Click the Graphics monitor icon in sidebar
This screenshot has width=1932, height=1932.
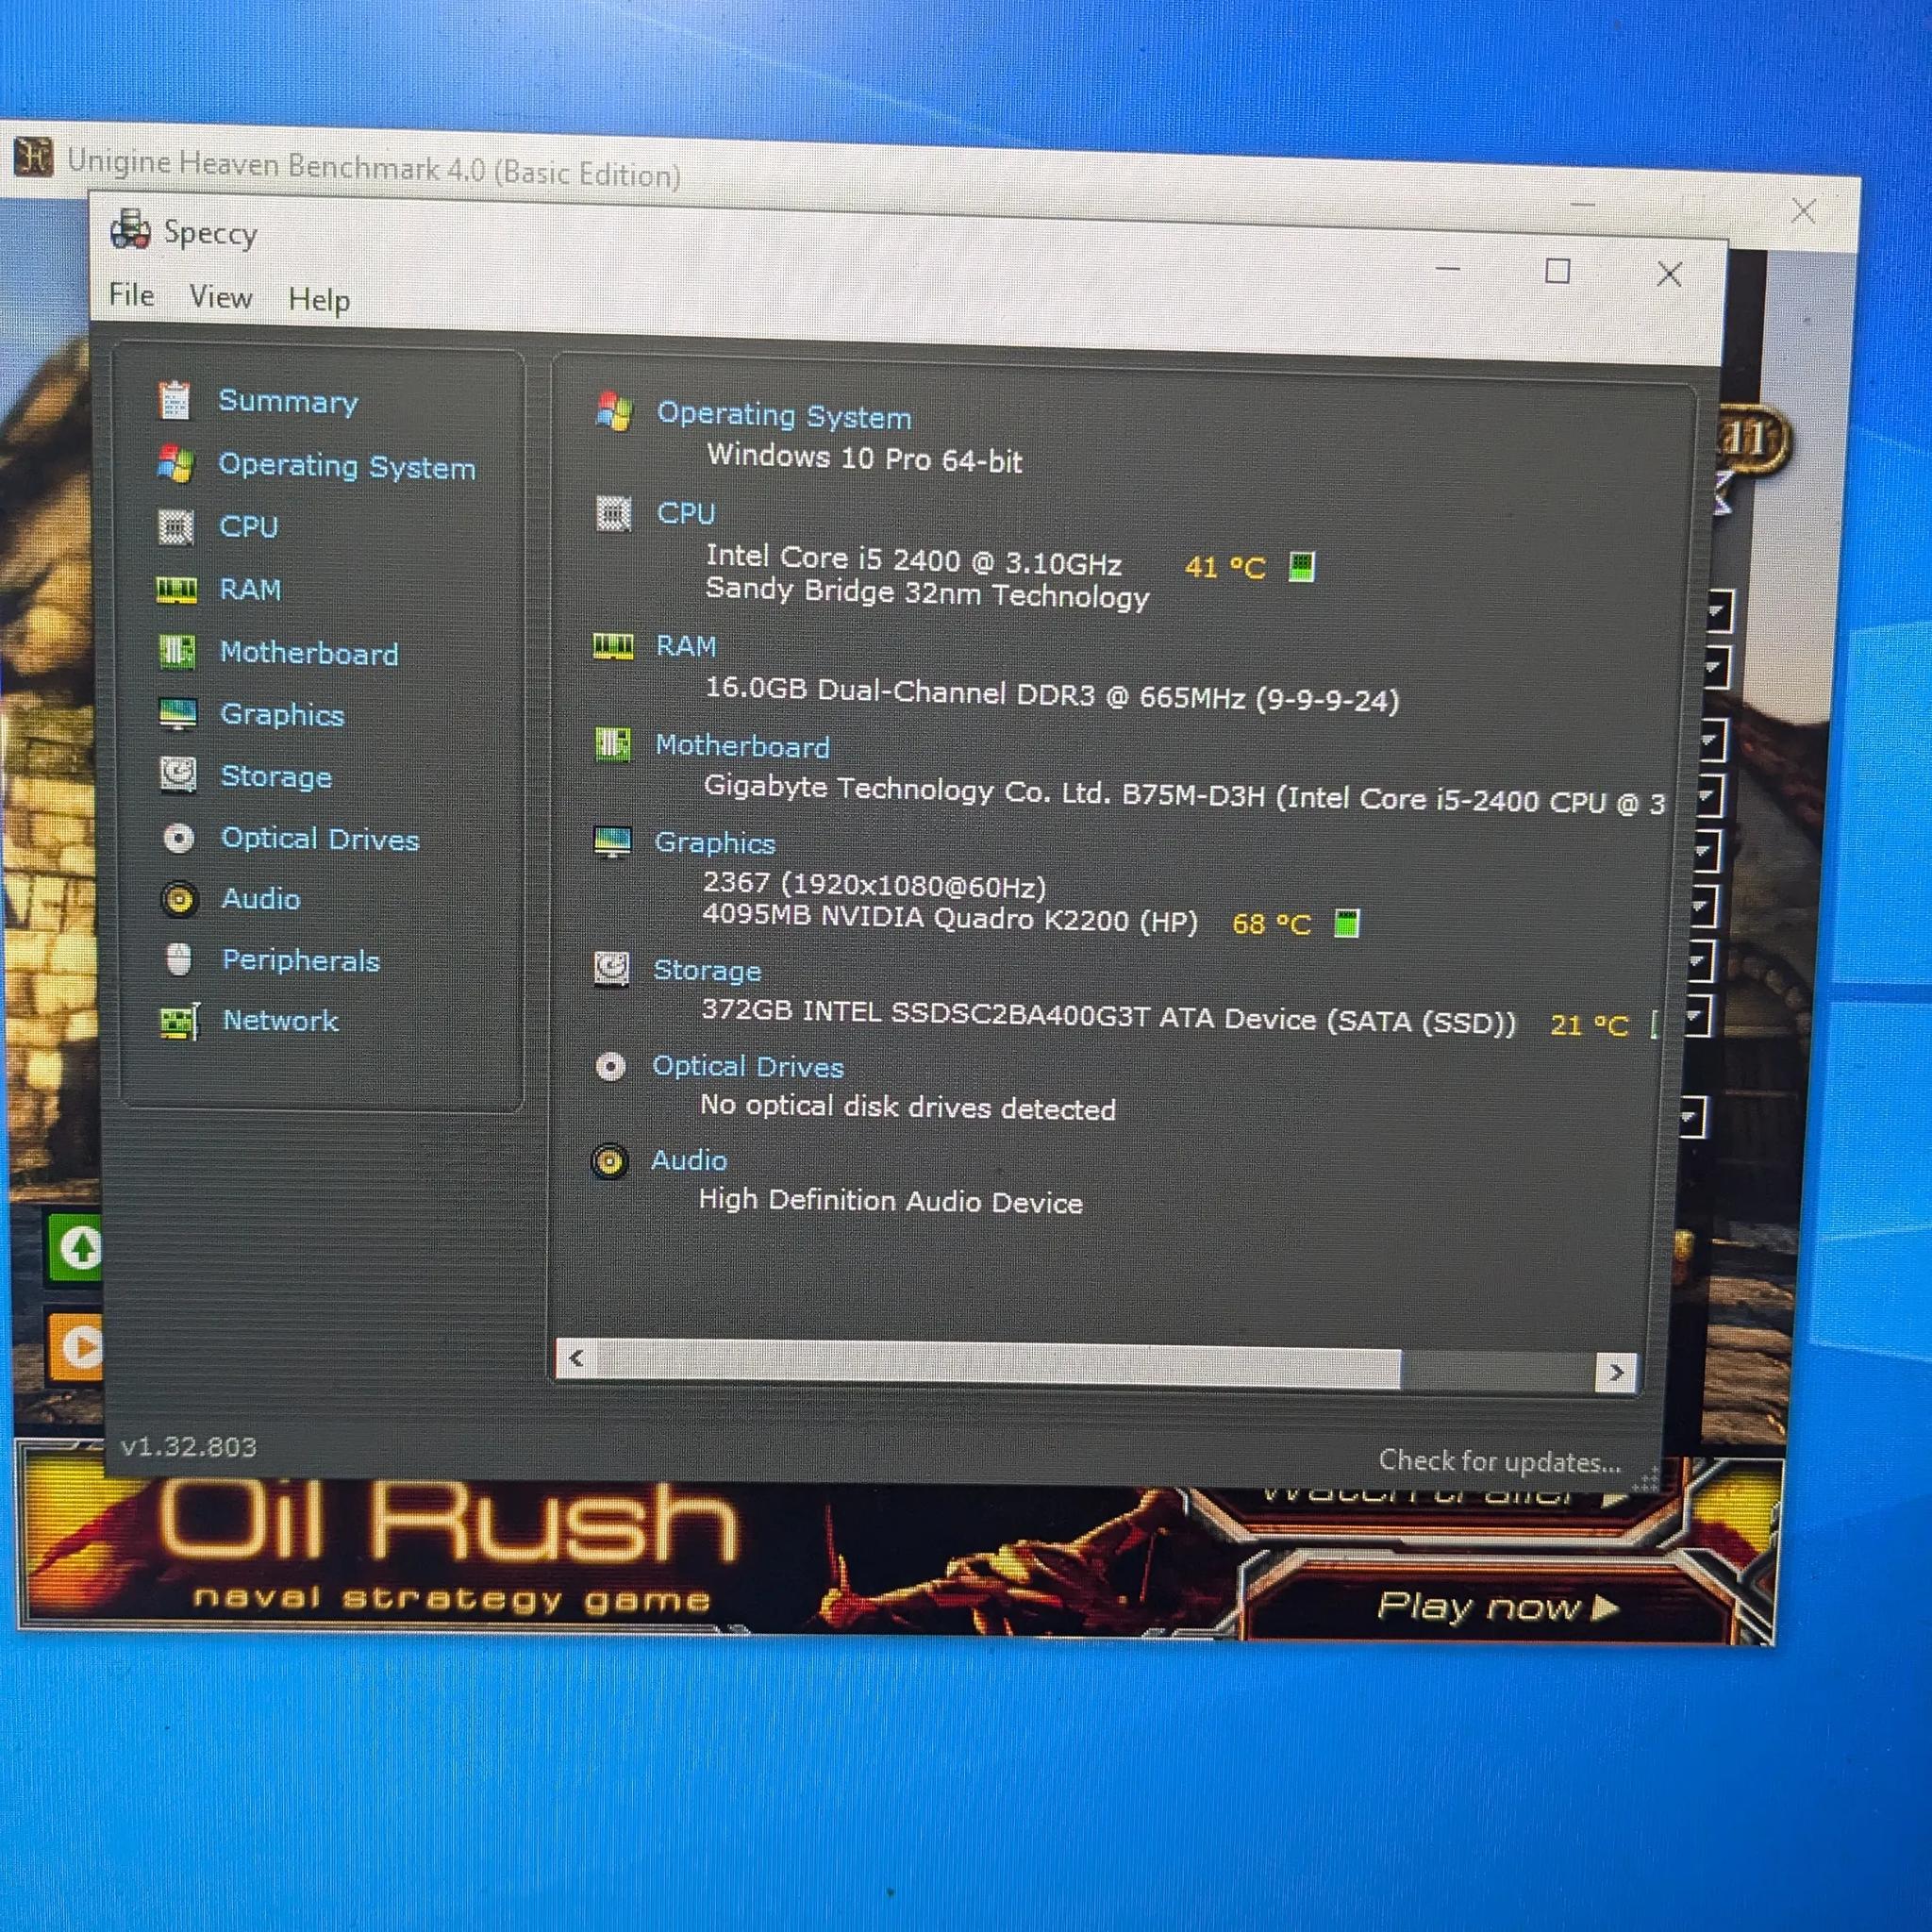click(178, 714)
